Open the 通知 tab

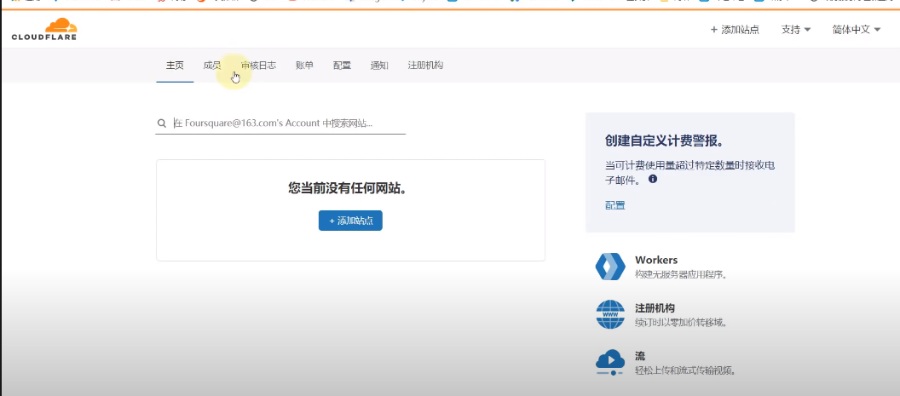coord(379,65)
